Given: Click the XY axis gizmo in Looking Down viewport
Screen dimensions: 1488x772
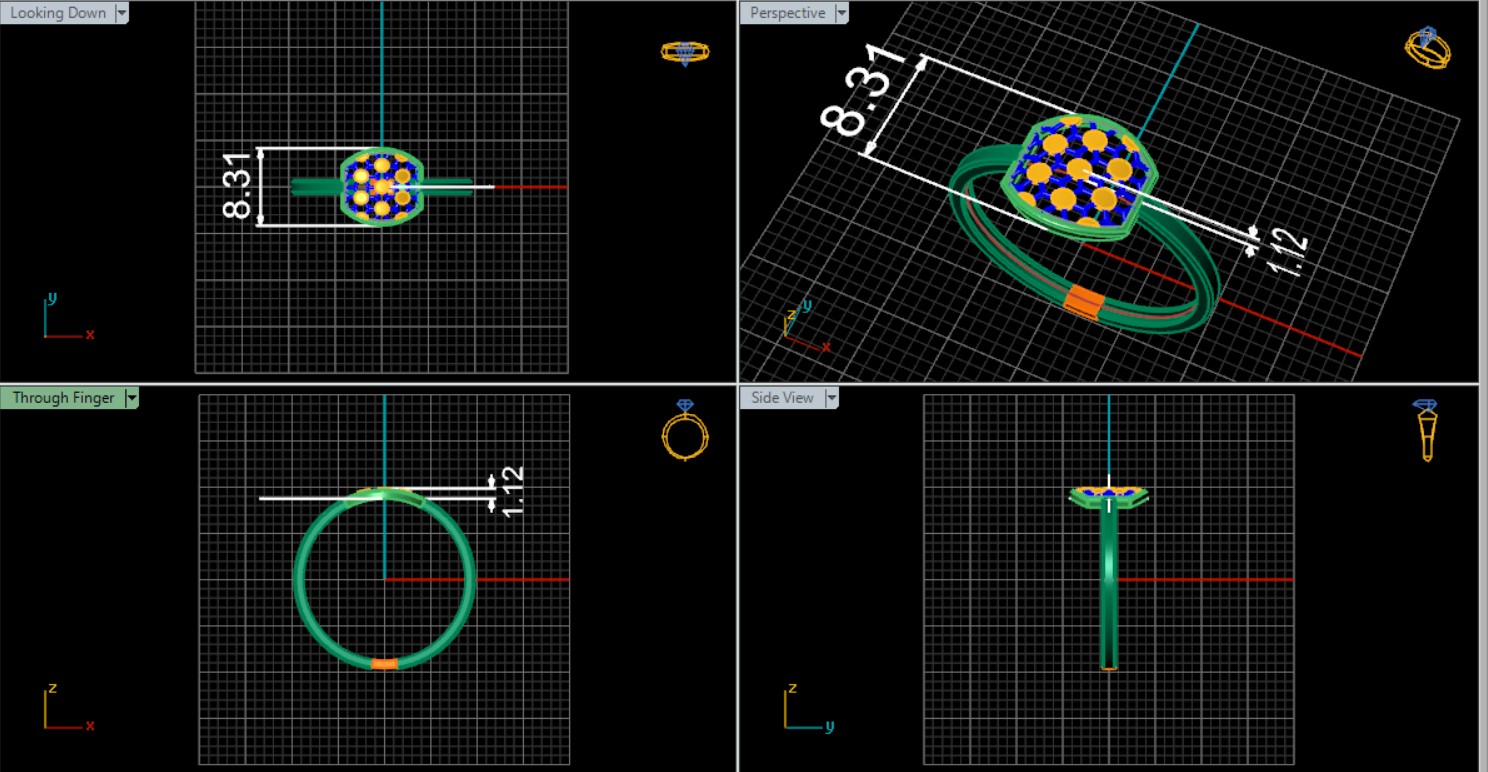Looking at the screenshot, I should coord(64,320).
